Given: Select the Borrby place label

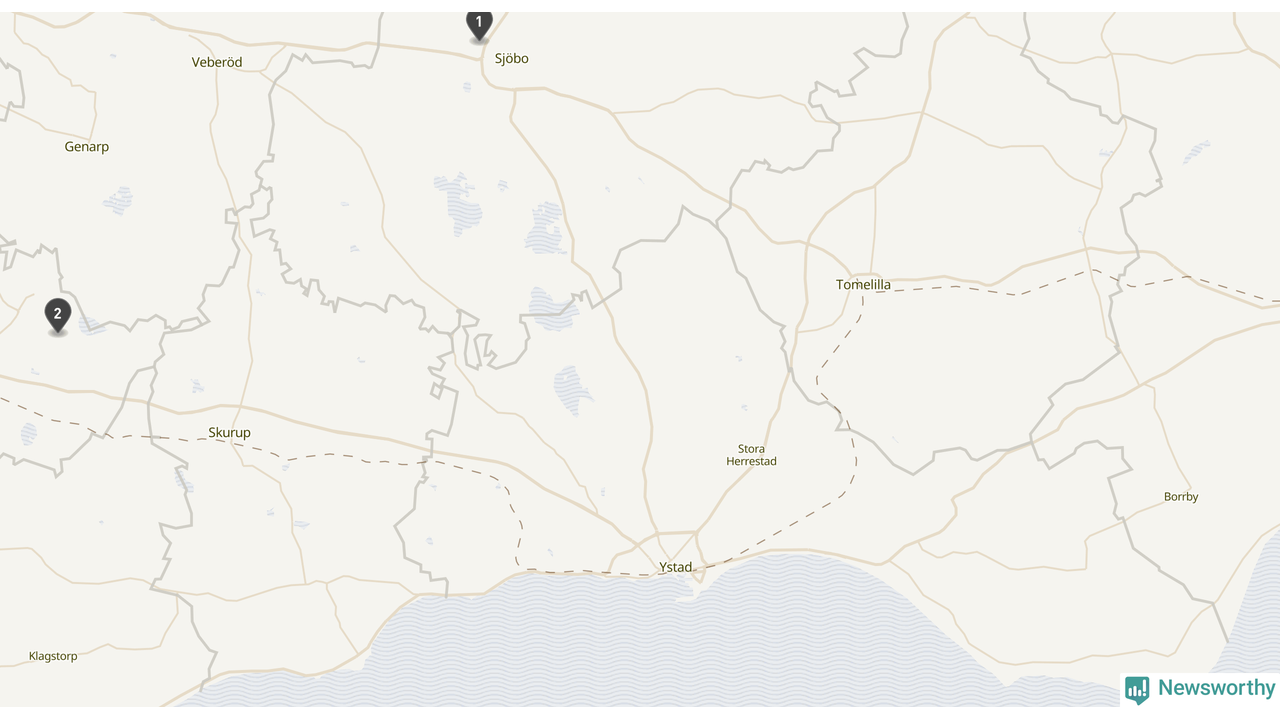Looking at the screenshot, I should (x=1181, y=497).
